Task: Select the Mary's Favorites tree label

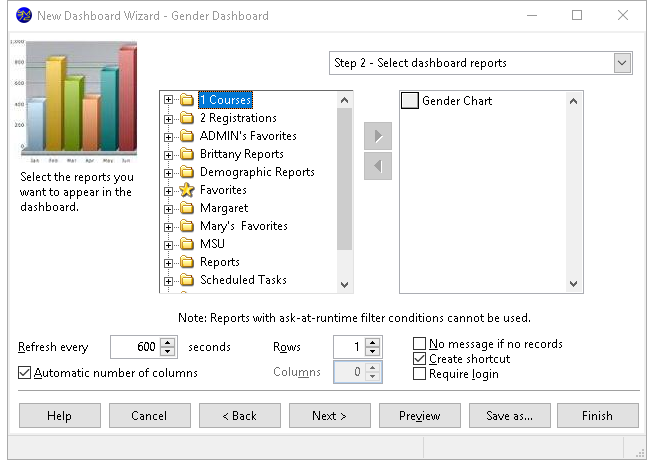Action: tap(244, 226)
